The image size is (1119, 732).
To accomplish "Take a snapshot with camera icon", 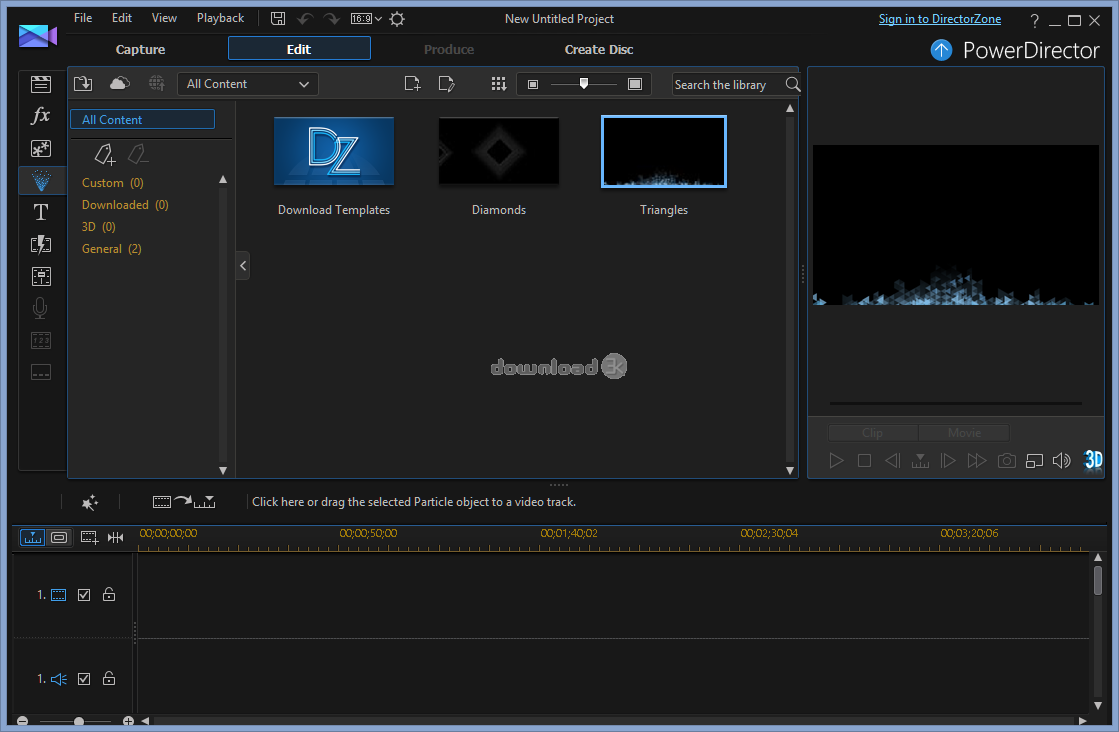I will (1006, 460).
